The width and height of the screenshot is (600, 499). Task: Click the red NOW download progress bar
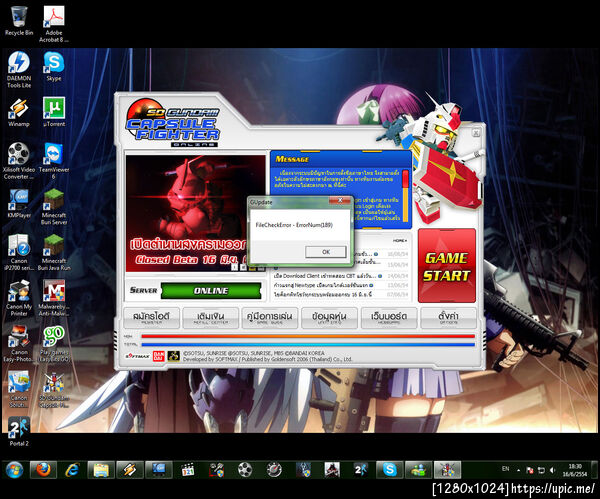(x=308, y=336)
